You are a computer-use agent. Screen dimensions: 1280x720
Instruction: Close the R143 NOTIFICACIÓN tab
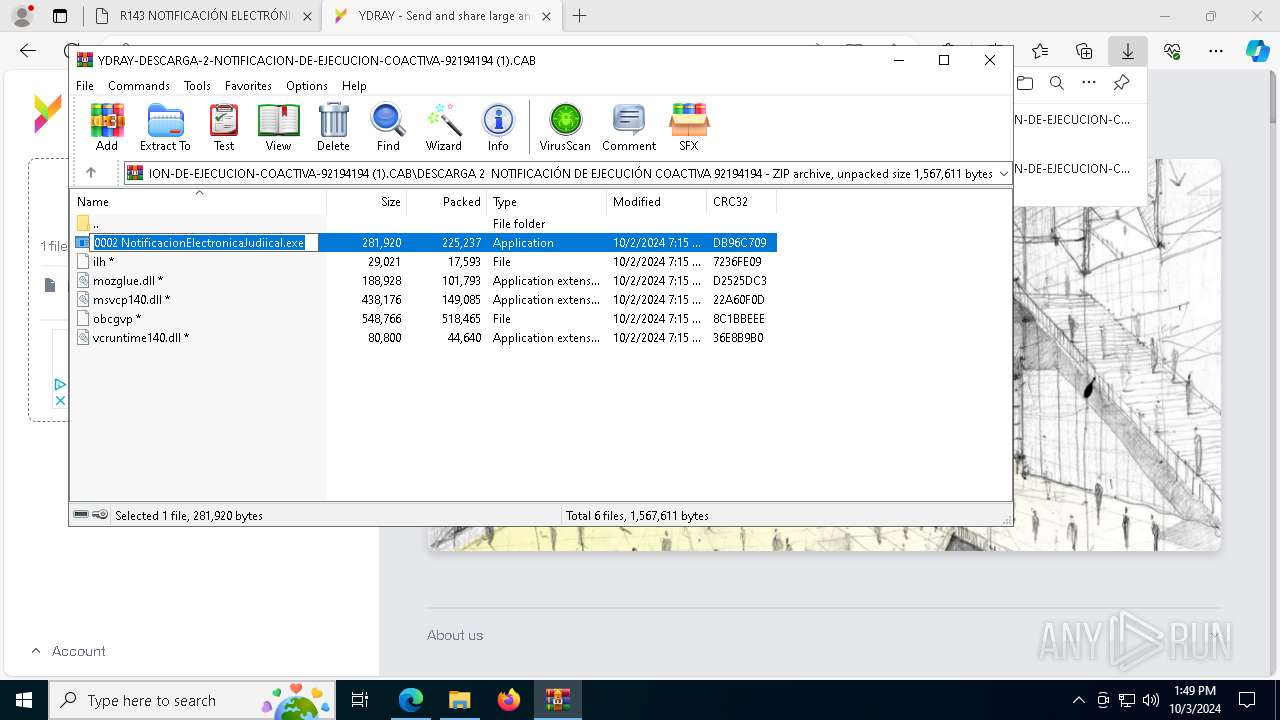coord(307,16)
